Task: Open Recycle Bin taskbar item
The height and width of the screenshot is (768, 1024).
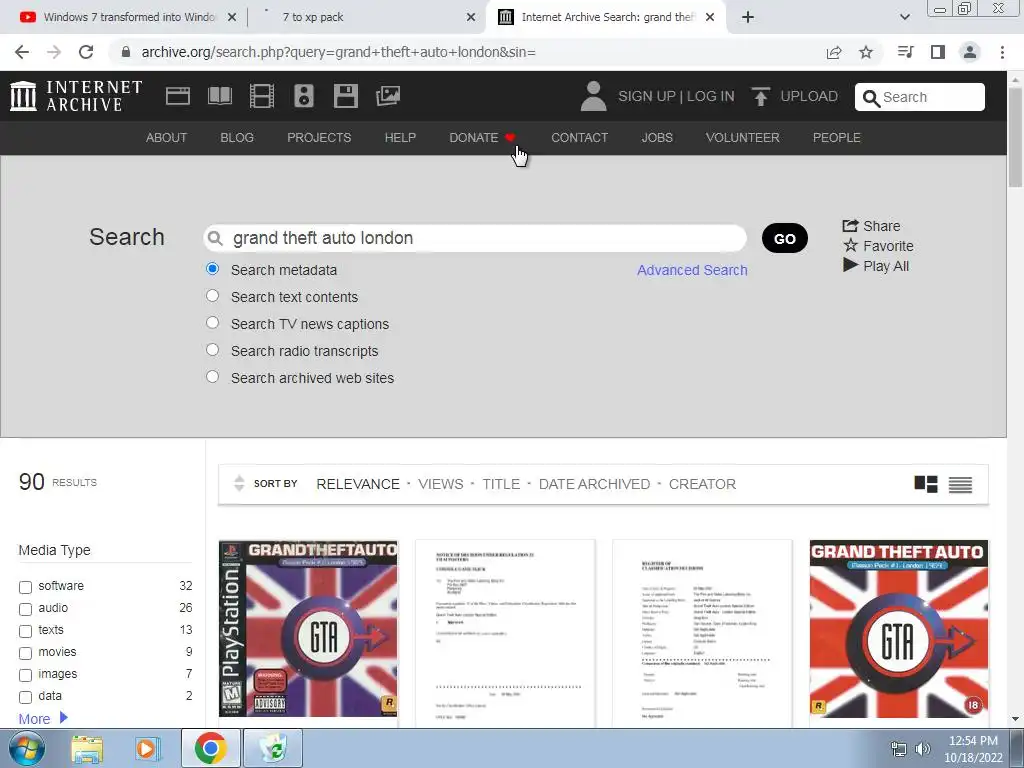Action: tap(273, 748)
